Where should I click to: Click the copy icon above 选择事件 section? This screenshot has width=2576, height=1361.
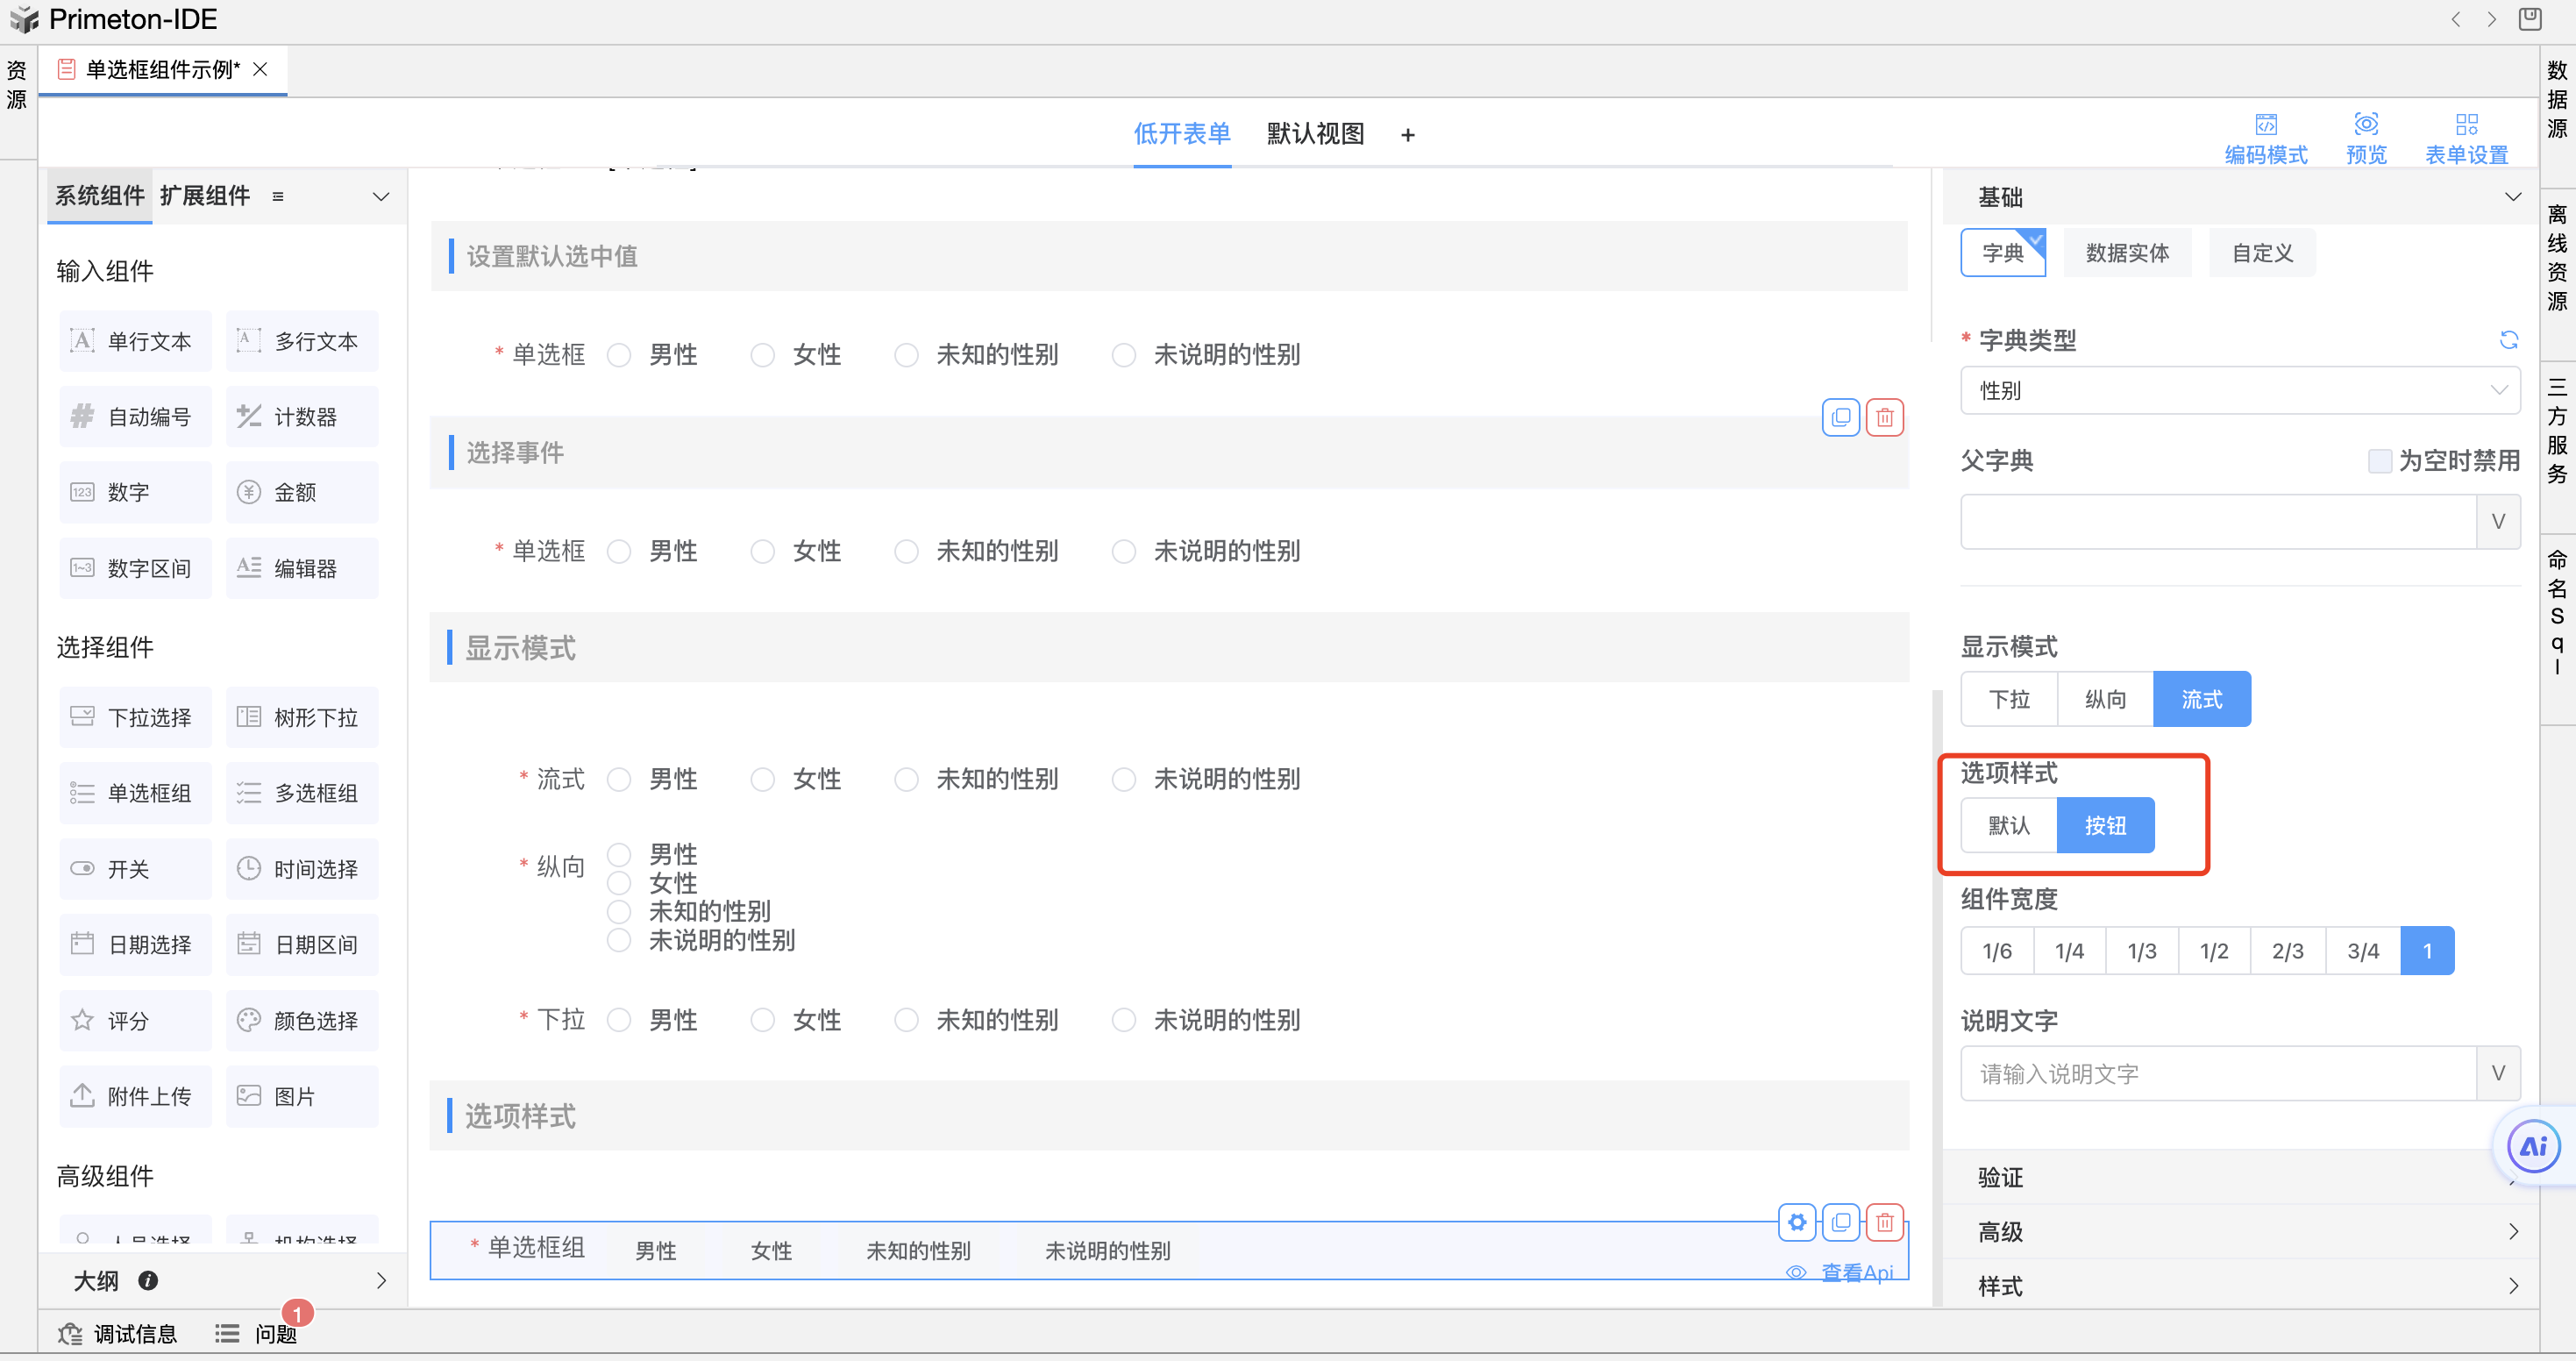click(1840, 417)
